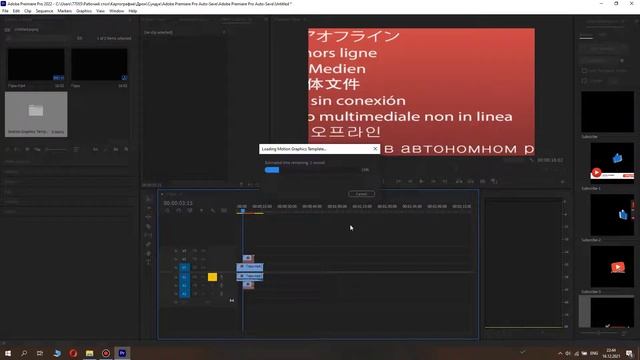Step forward one frame in Program monitor

pos(433,181)
